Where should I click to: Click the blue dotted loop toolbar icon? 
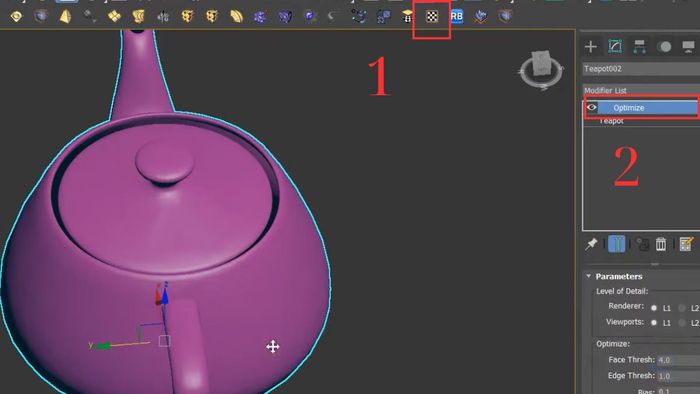(358, 17)
